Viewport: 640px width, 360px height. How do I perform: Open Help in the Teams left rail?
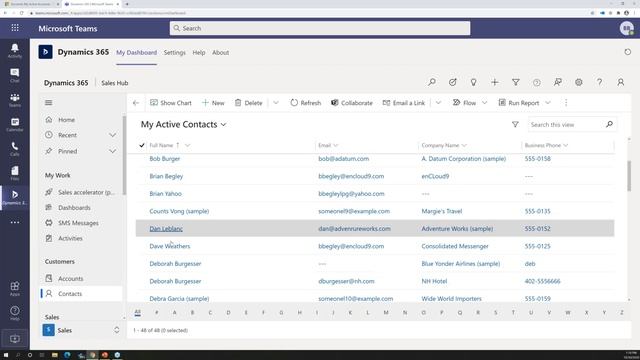(x=15, y=313)
